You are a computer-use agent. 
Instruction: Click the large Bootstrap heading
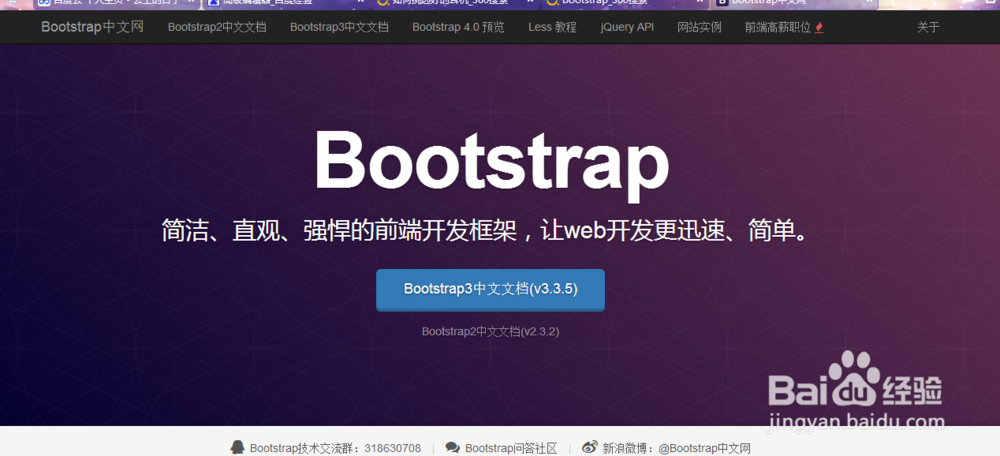click(x=492, y=165)
